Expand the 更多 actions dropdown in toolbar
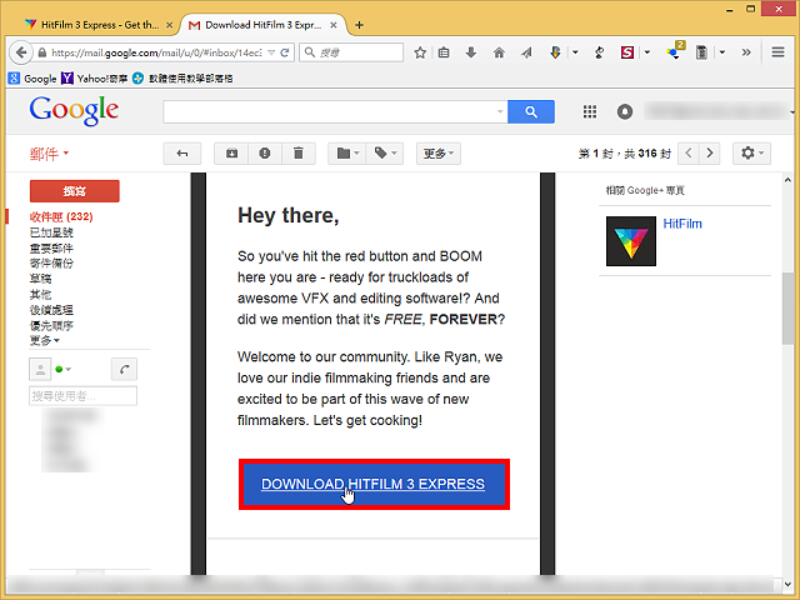This screenshot has height=604, width=801. coord(438,153)
